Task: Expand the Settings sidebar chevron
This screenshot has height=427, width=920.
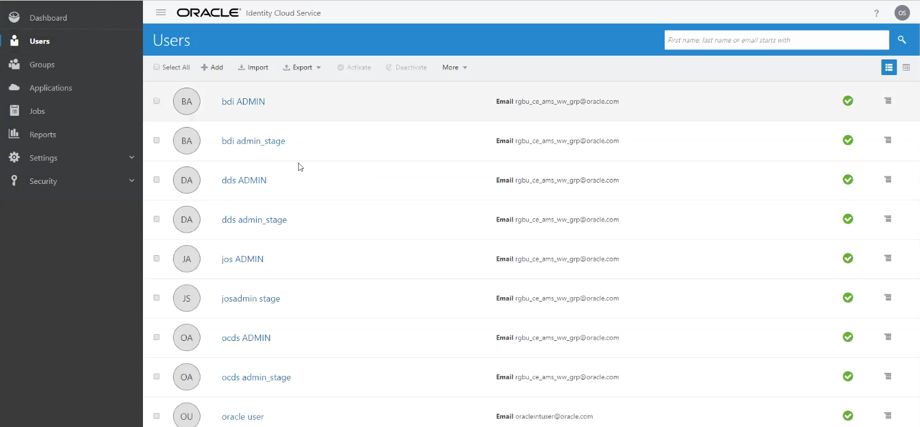Action: [x=131, y=157]
